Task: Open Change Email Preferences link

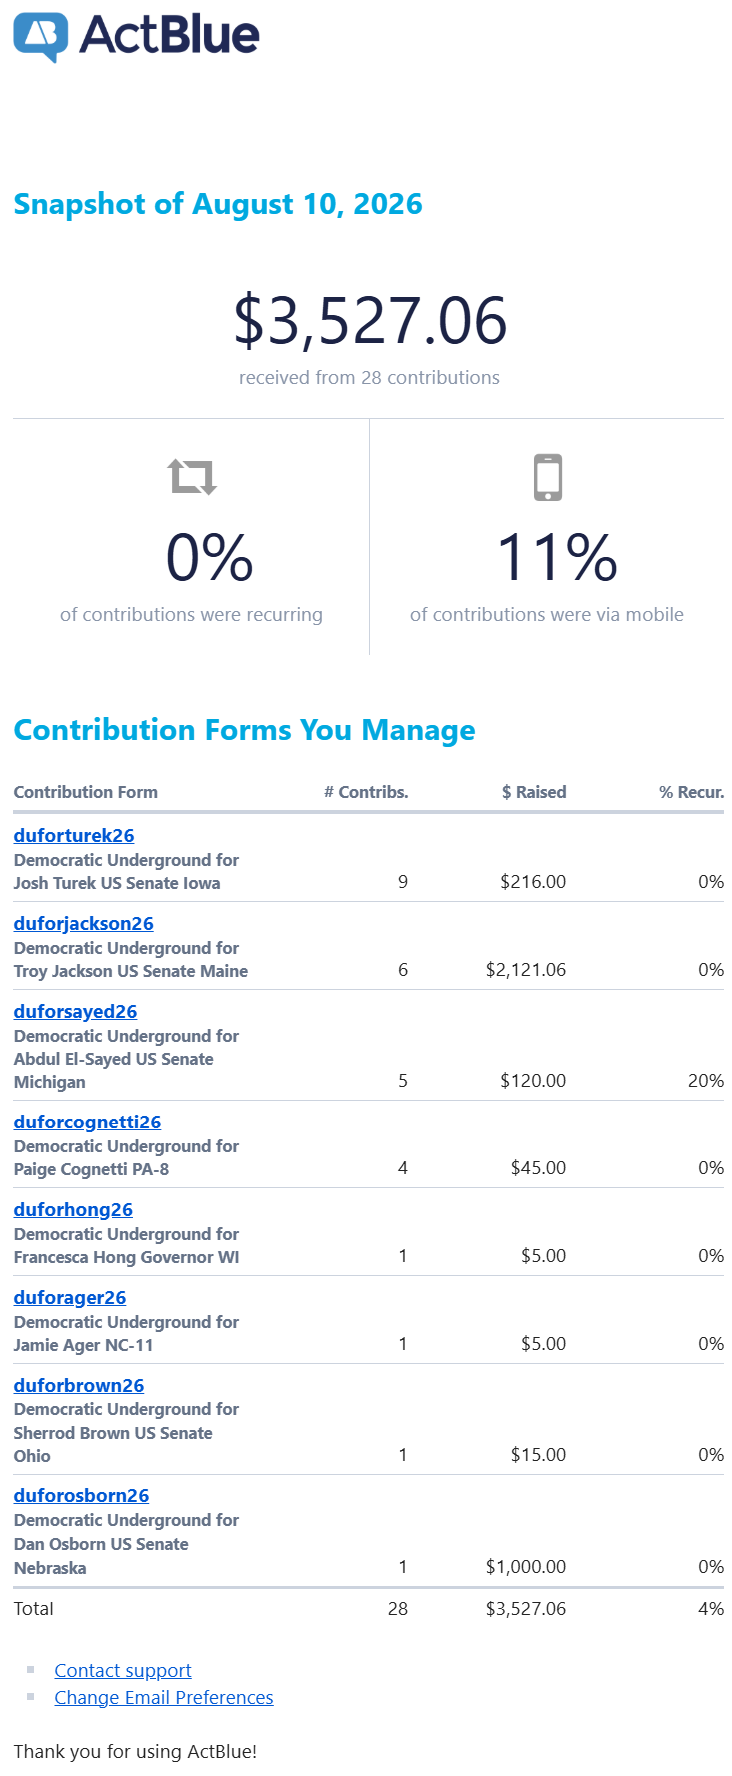Action: coord(164,1697)
